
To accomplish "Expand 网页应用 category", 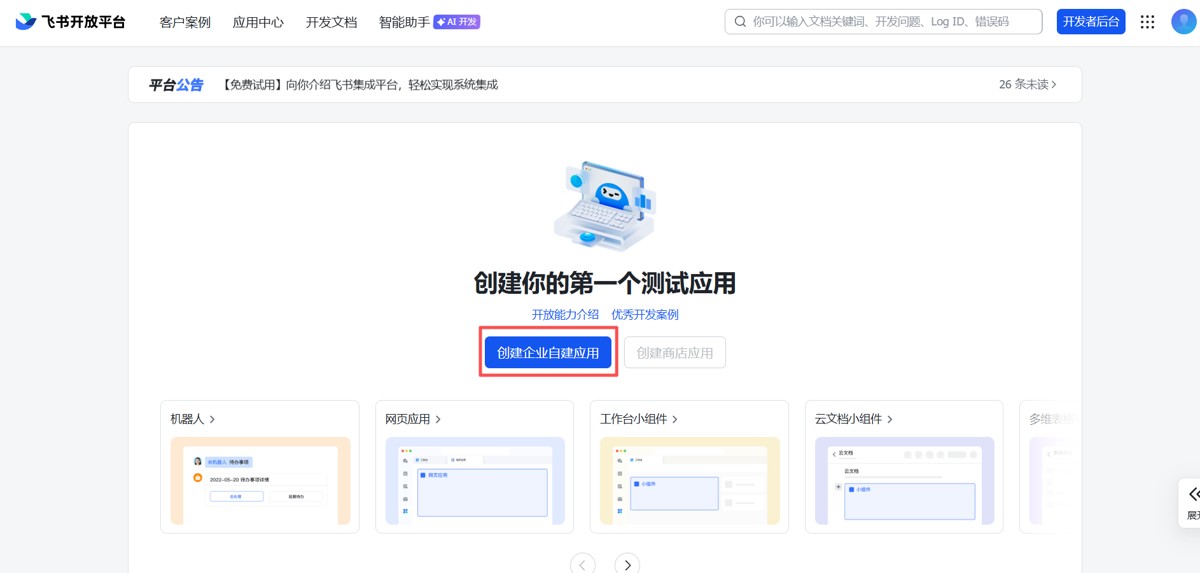I will tap(413, 419).
